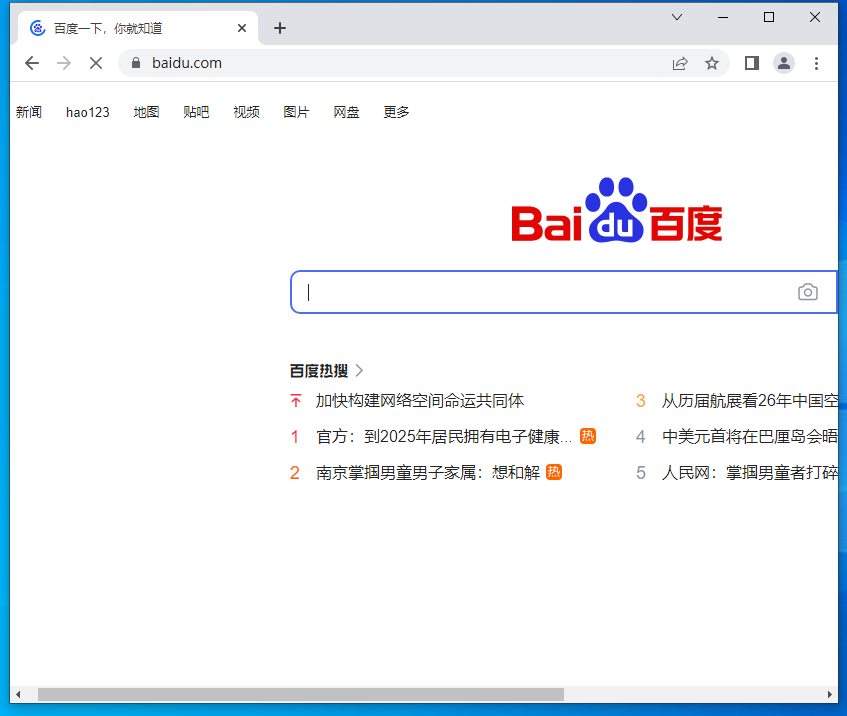The image size is (847, 716).
Task: Open hot search 南京掌掴男童男子家属：想和解
Action: pos(428,473)
